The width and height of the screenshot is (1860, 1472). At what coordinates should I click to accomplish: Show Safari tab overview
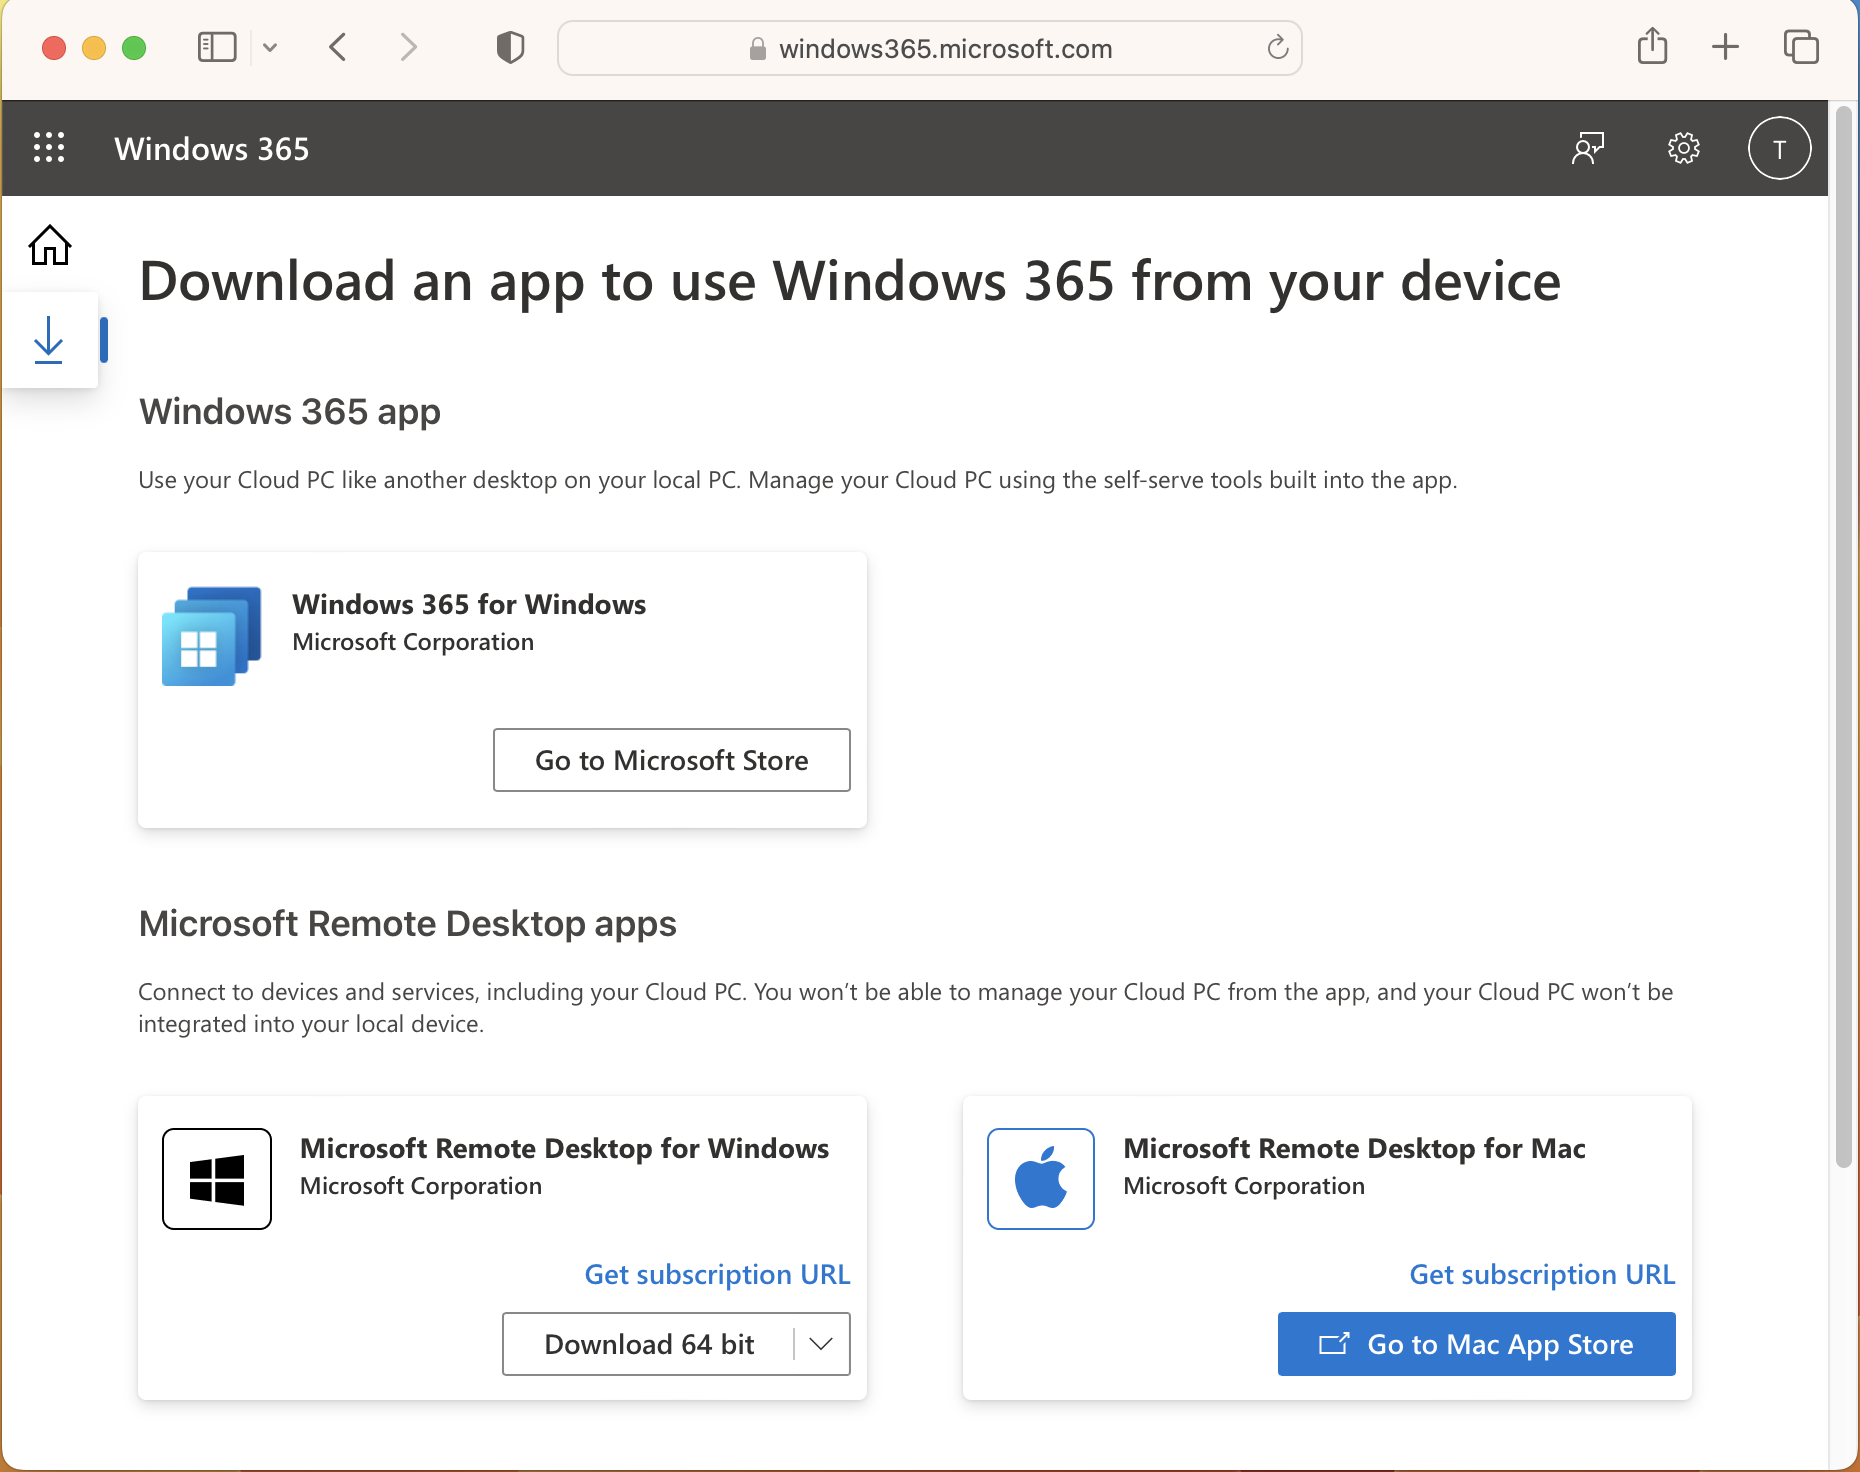point(1801,47)
